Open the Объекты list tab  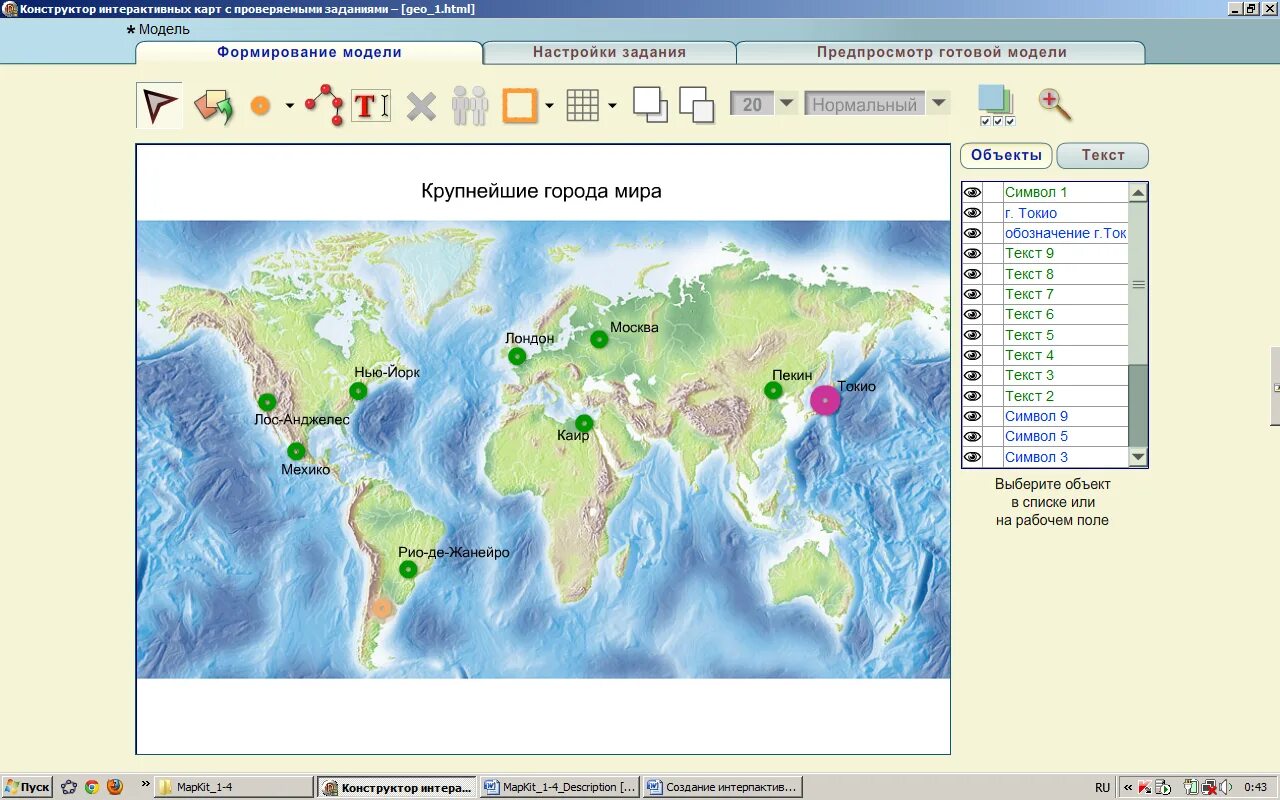(1006, 155)
